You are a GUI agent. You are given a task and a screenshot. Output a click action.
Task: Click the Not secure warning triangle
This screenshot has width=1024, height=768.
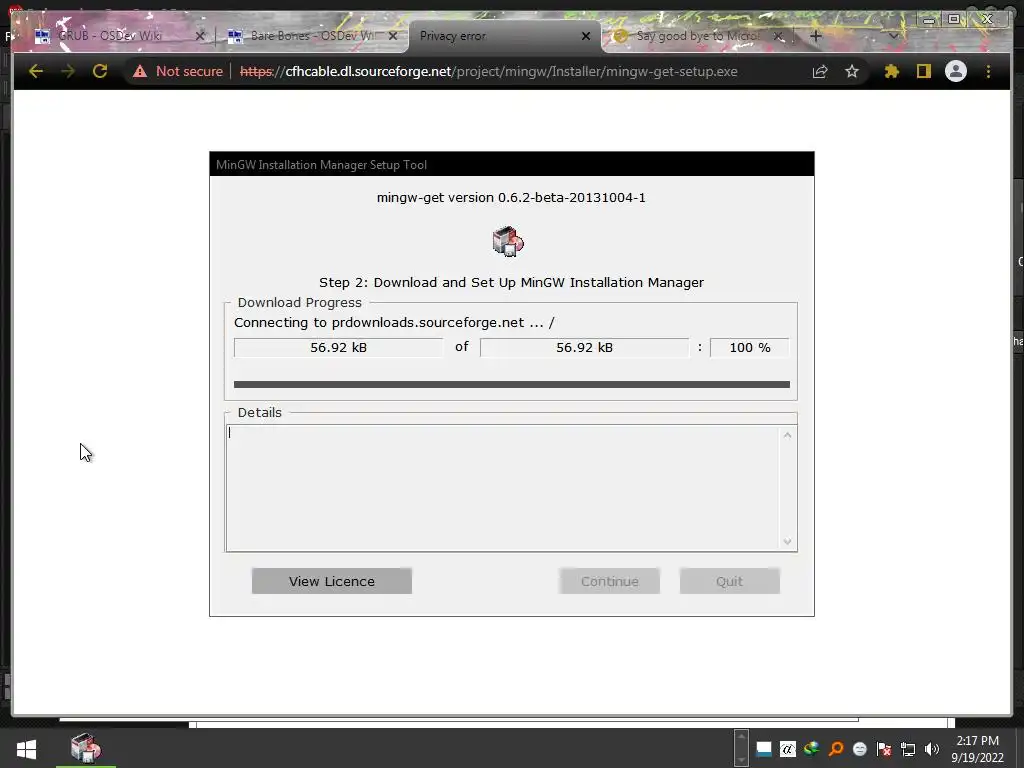point(140,71)
